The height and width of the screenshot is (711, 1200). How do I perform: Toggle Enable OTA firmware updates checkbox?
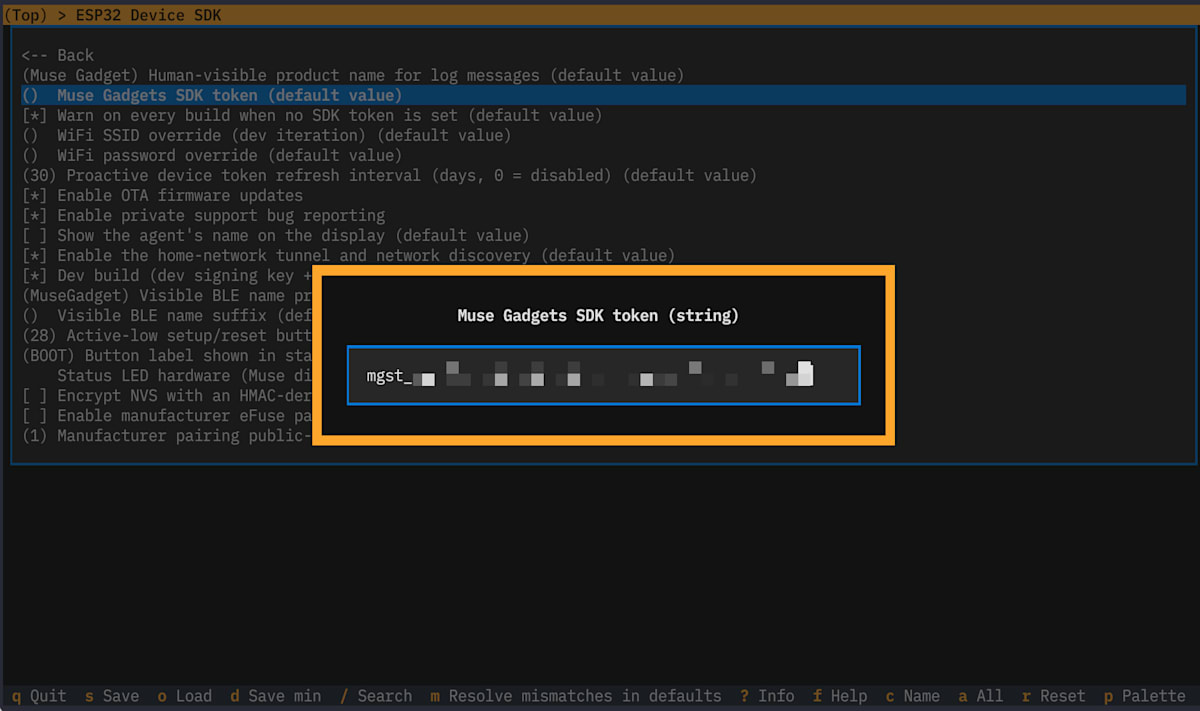coord(162,195)
